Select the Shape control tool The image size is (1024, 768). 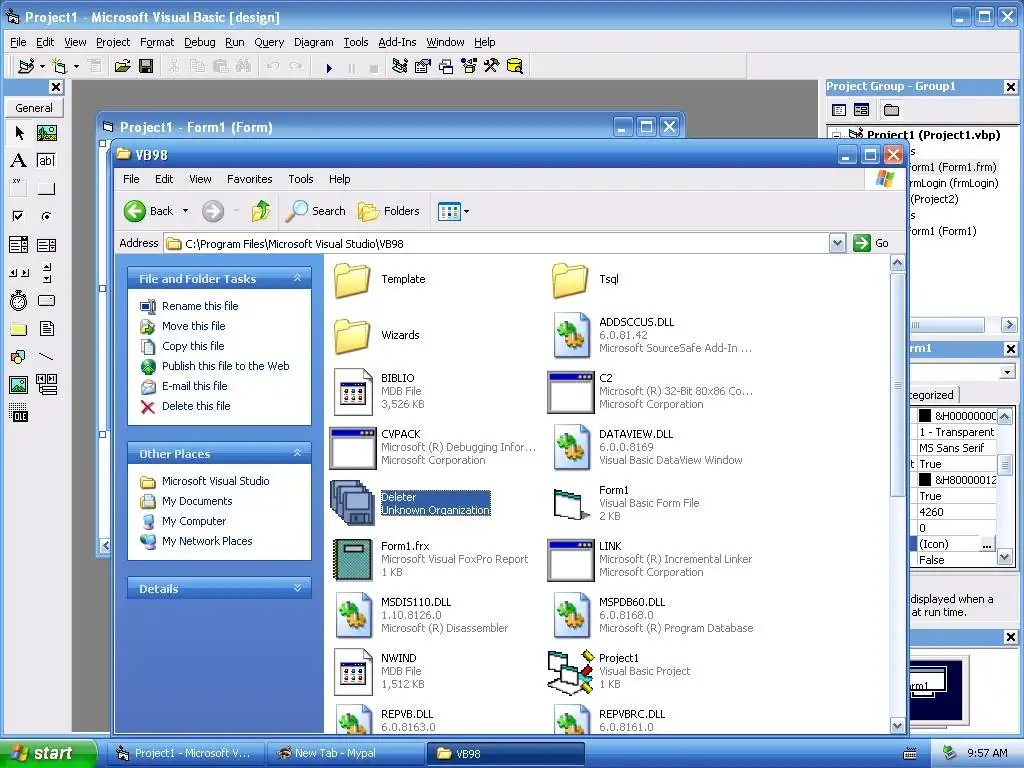tap(19, 357)
